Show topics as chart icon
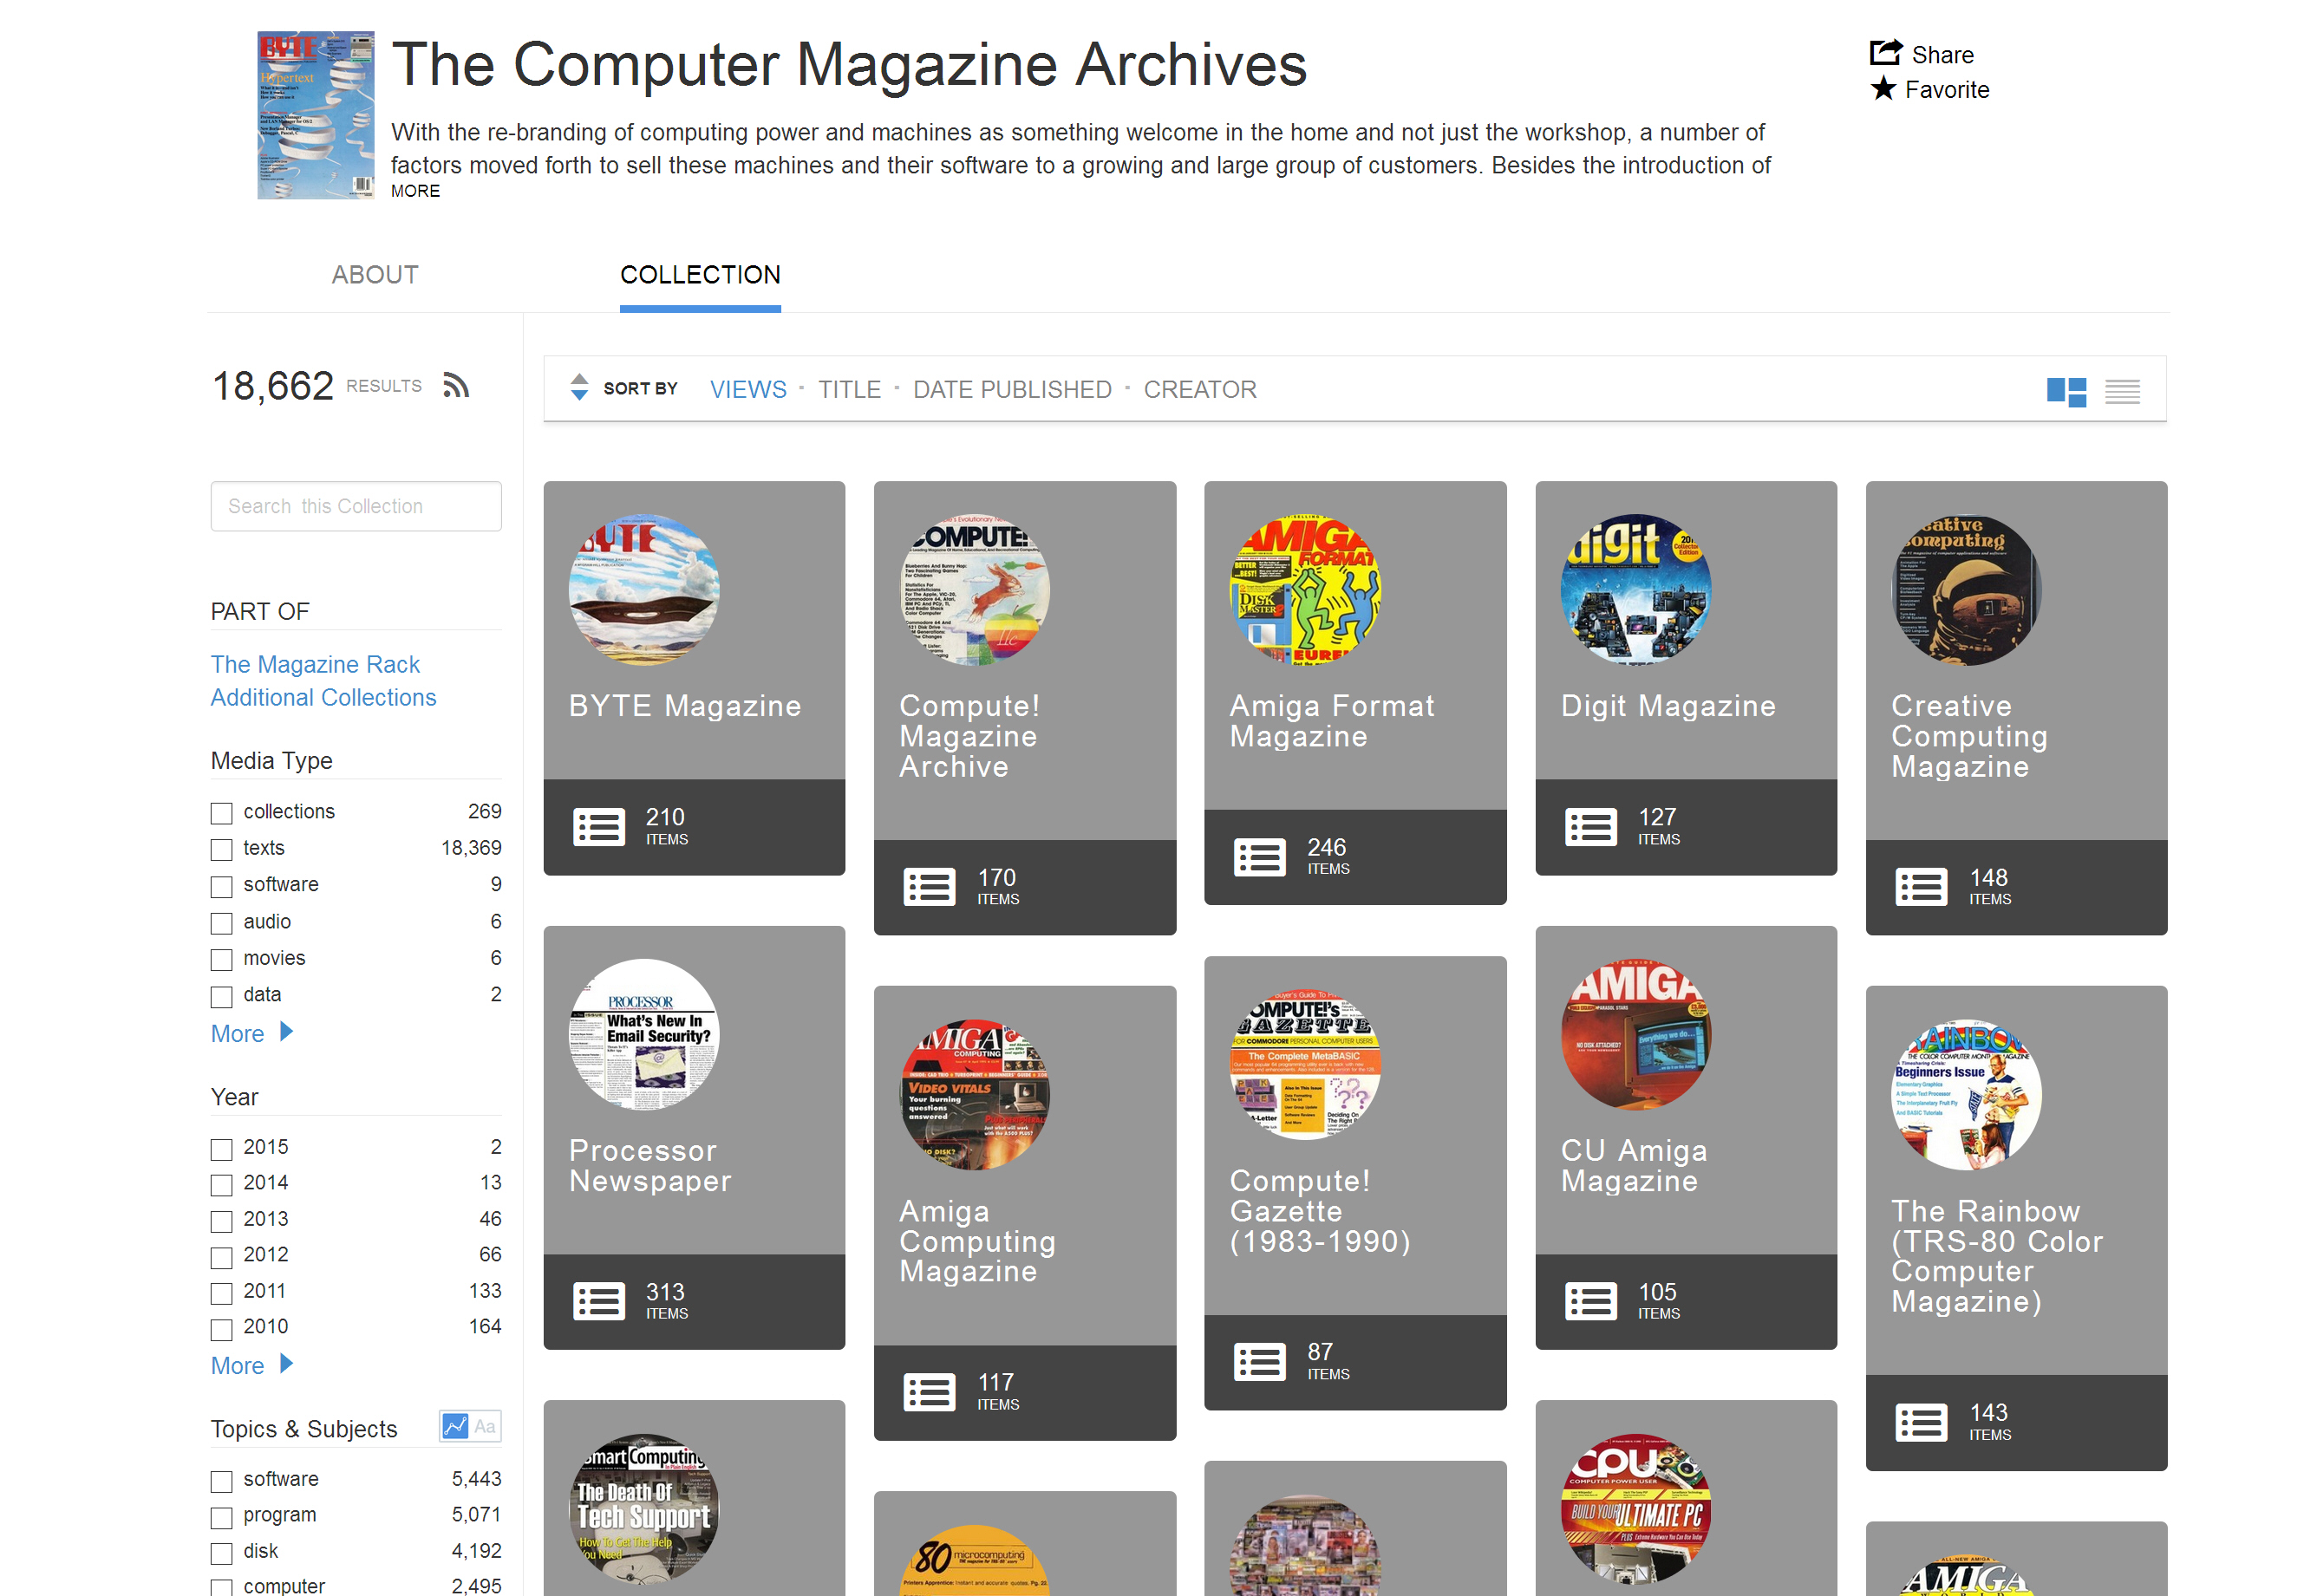The height and width of the screenshot is (1596, 2304). (x=455, y=1426)
